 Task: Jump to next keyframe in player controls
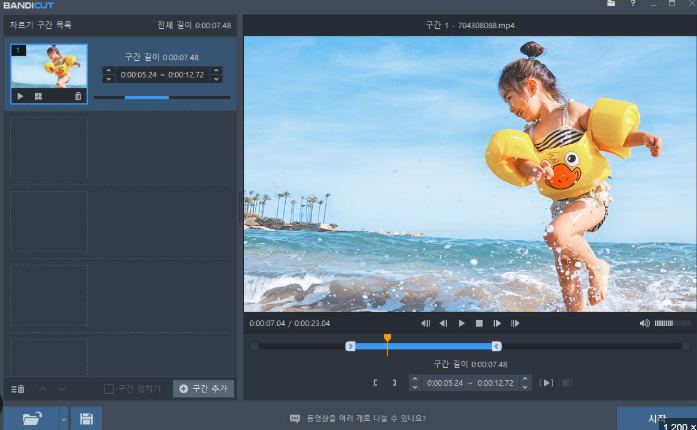click(x=515, y=323)
